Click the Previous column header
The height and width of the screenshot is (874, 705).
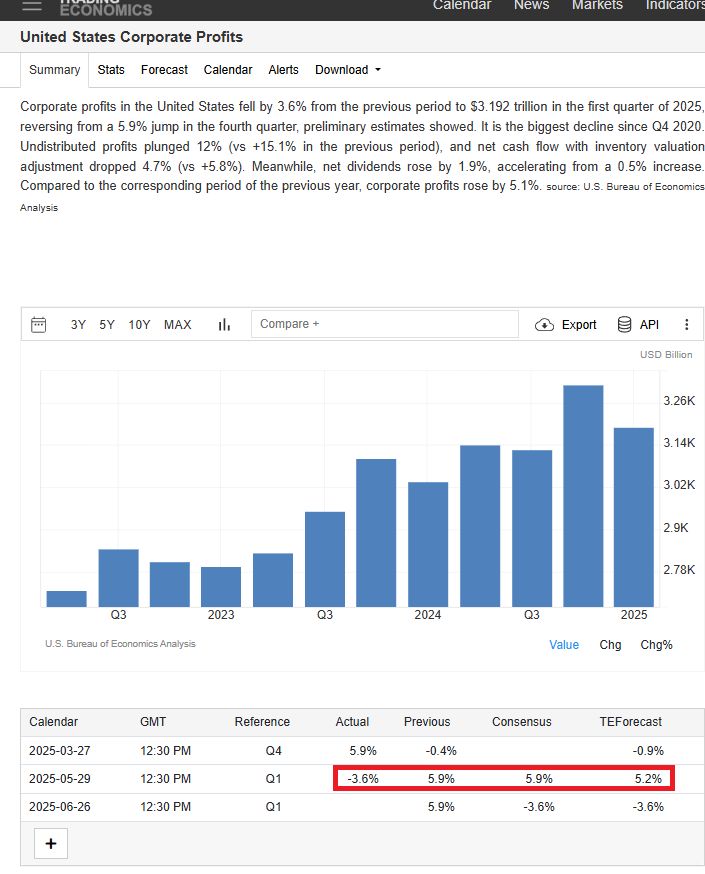point(427,722)
